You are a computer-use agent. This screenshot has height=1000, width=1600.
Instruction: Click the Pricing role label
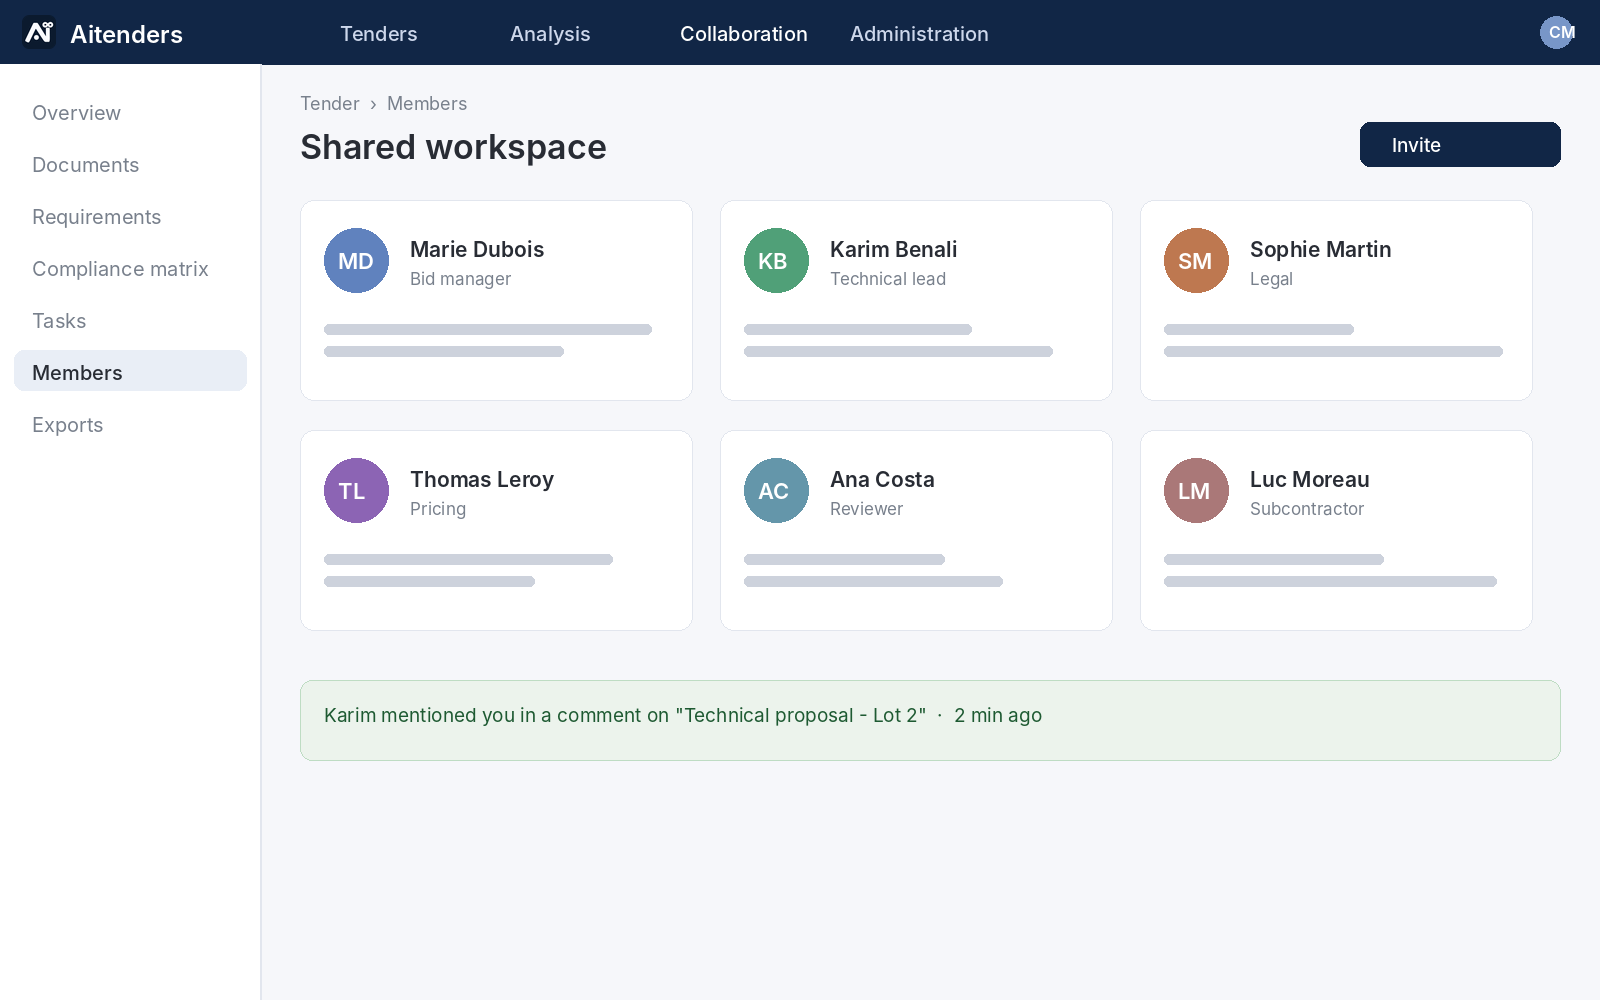pos(438,509)
